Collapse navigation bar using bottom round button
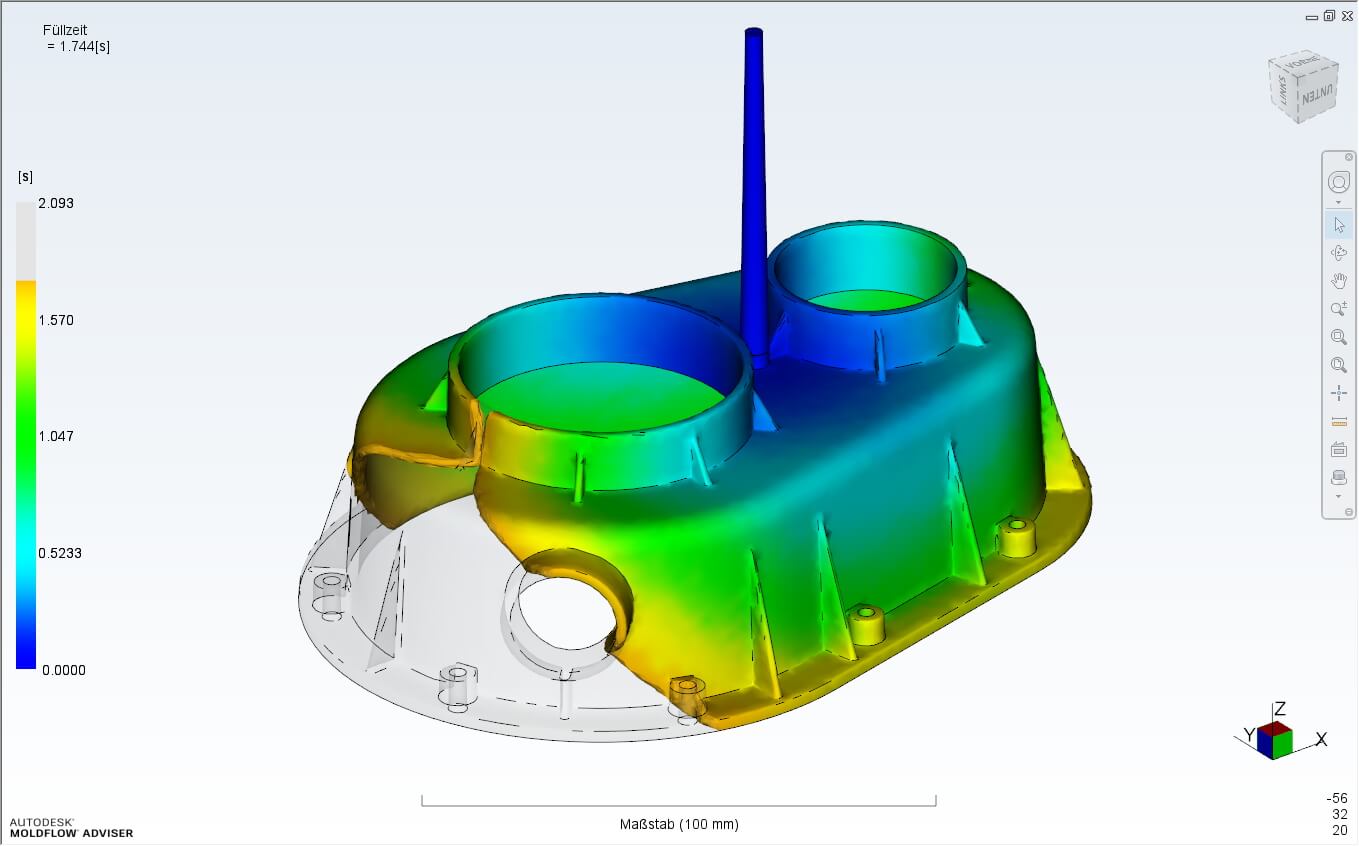The image size is (1359, 846). [1349, 511]
